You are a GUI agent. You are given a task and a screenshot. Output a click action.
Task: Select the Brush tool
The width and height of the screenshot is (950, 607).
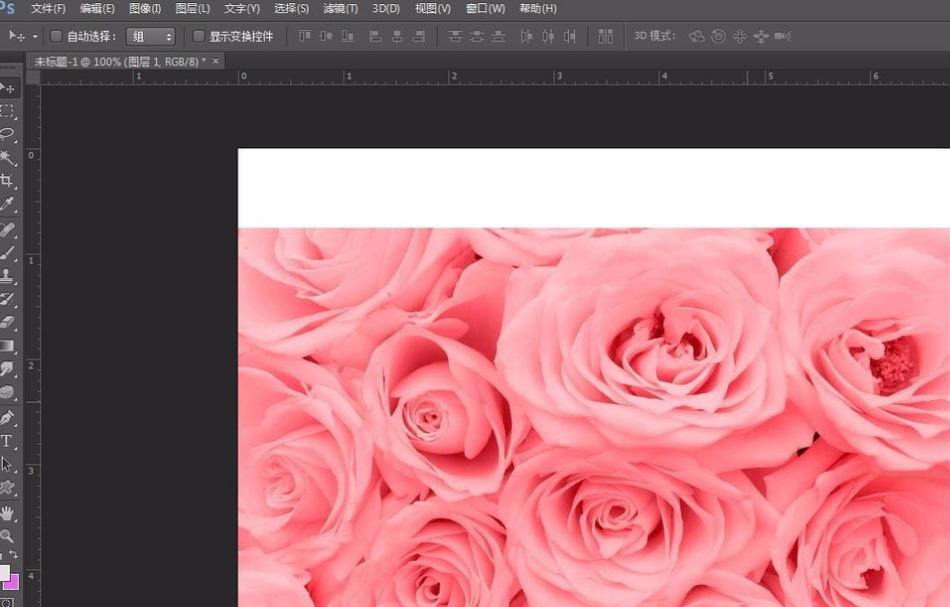tap(7, 253)
